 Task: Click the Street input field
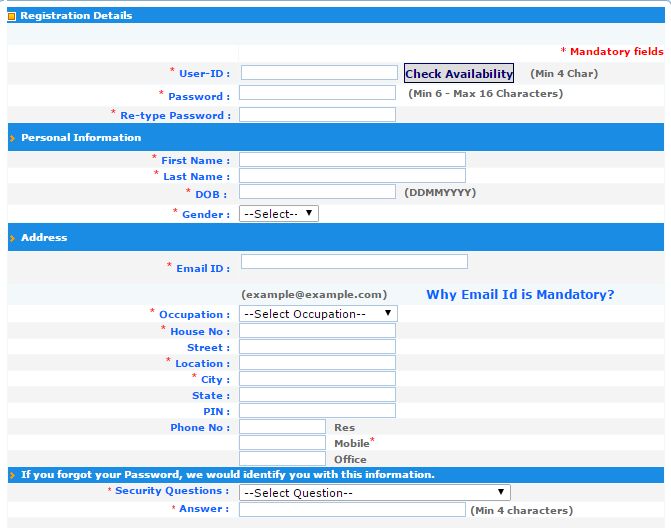(317, 347)
